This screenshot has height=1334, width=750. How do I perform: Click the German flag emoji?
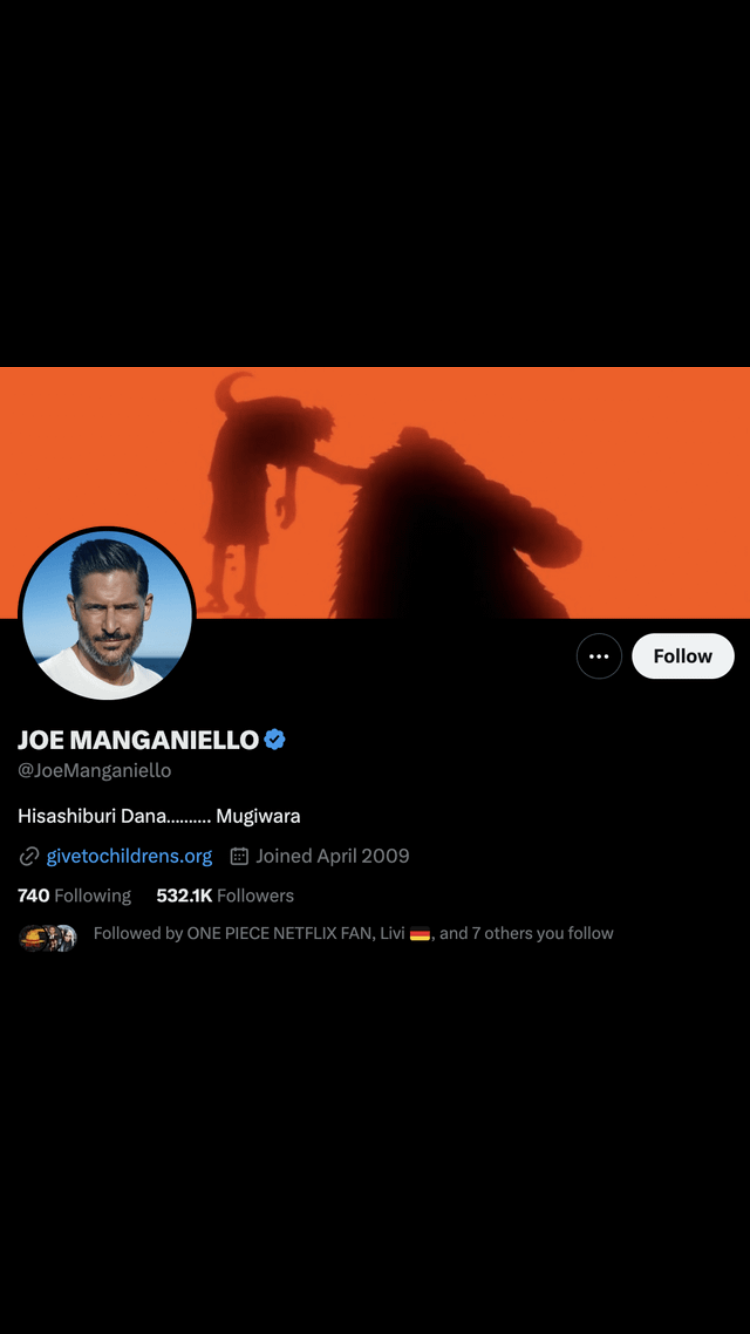(420, 934)
